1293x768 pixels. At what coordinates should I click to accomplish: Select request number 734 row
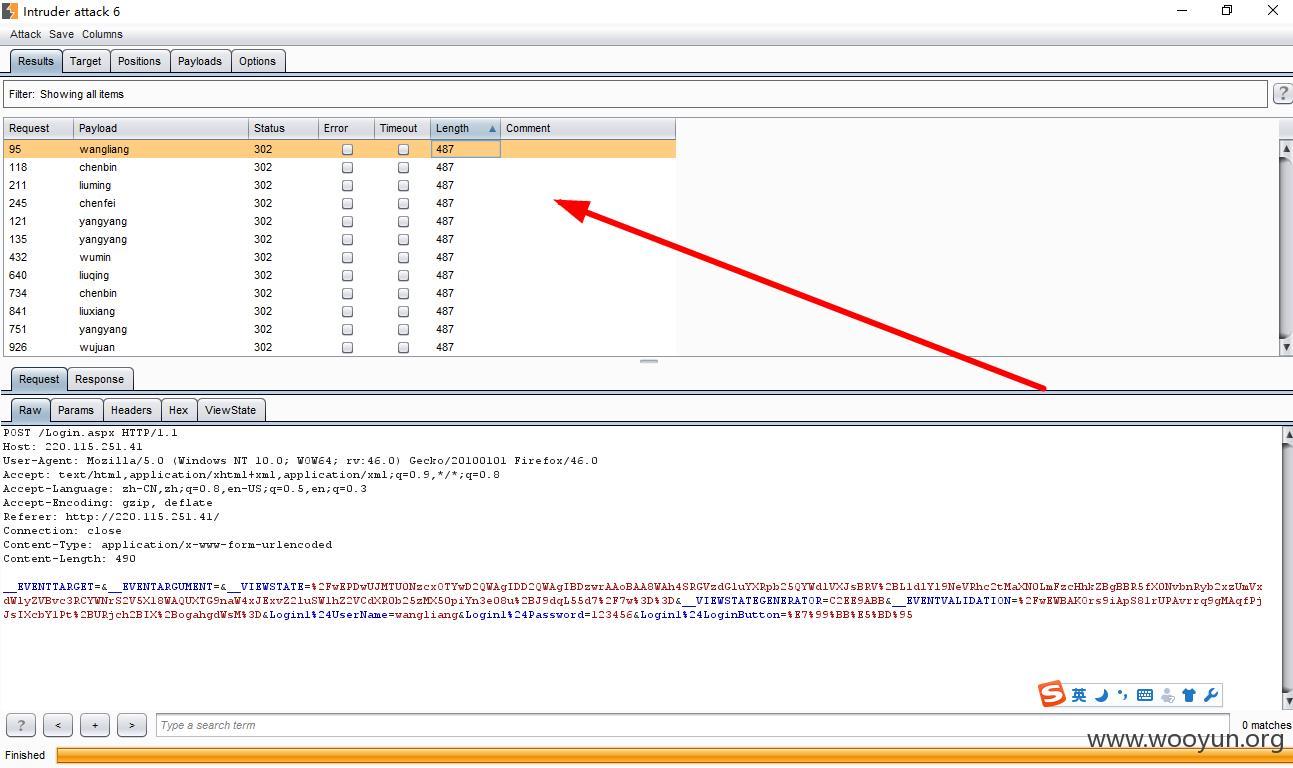pyautogui.click(x=339, y=293)
